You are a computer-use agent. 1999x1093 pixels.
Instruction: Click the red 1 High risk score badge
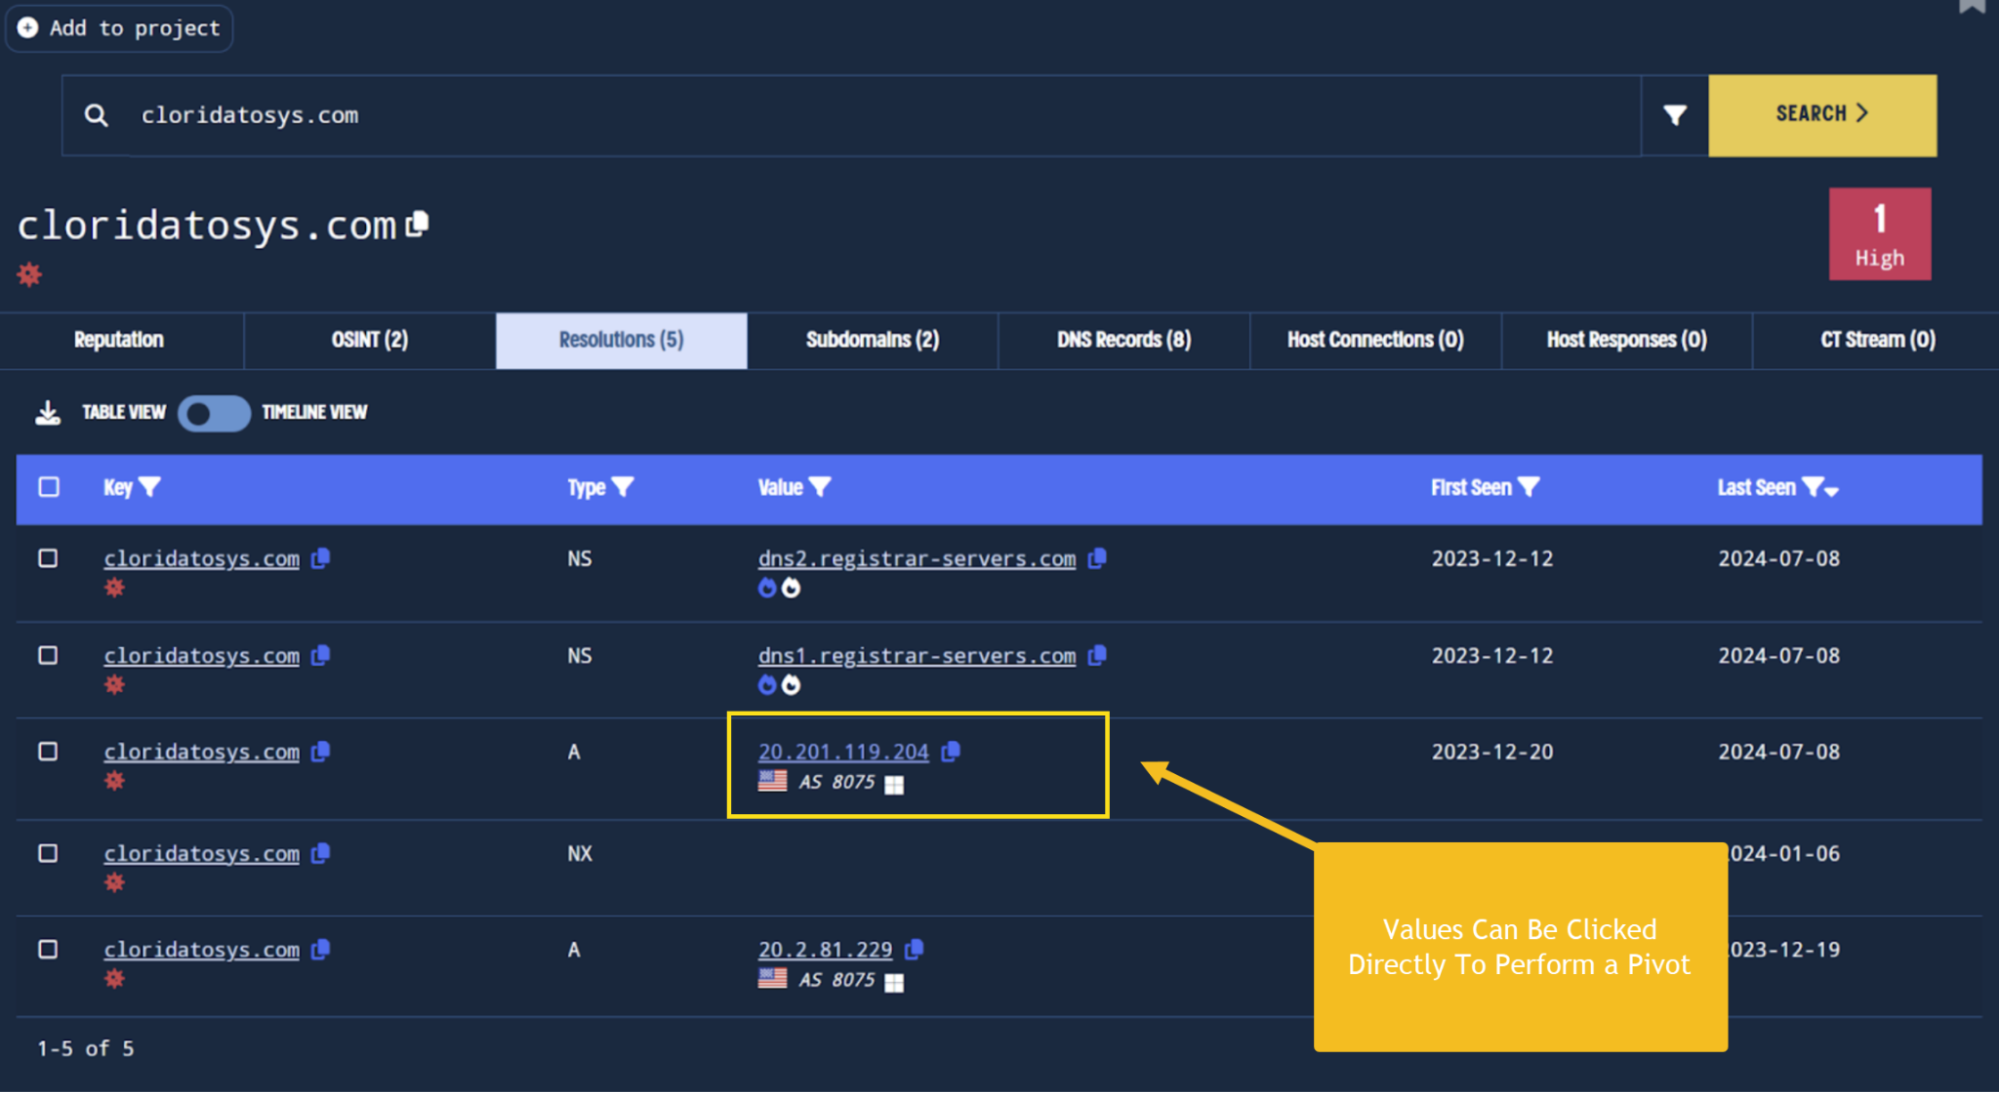(1880, 234)
